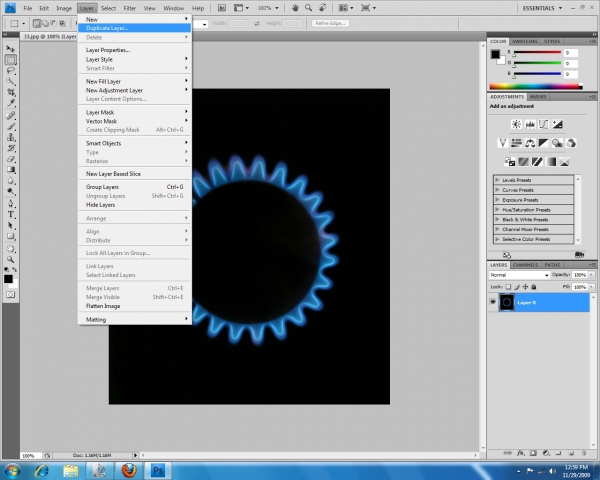Switch to the Channels tab
This screenshot has height=480, width=600.
coord(525,265)
